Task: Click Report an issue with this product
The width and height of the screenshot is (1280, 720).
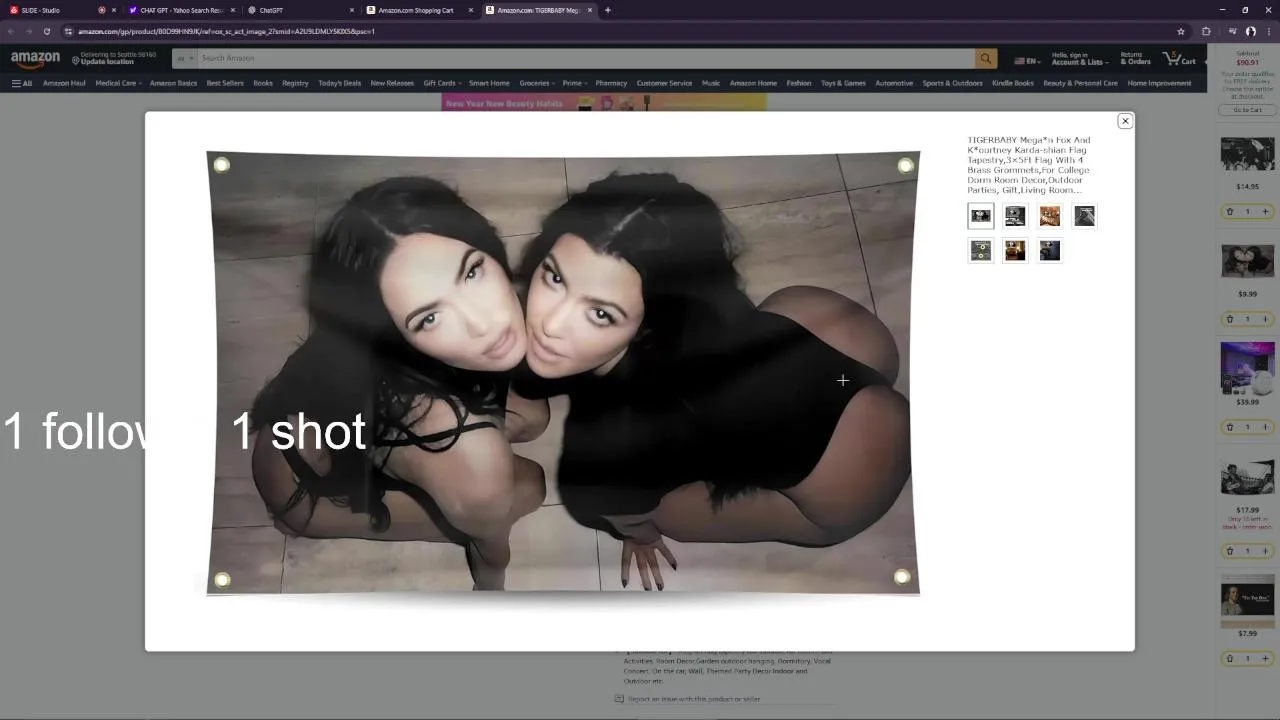Action: pos(694,699)
